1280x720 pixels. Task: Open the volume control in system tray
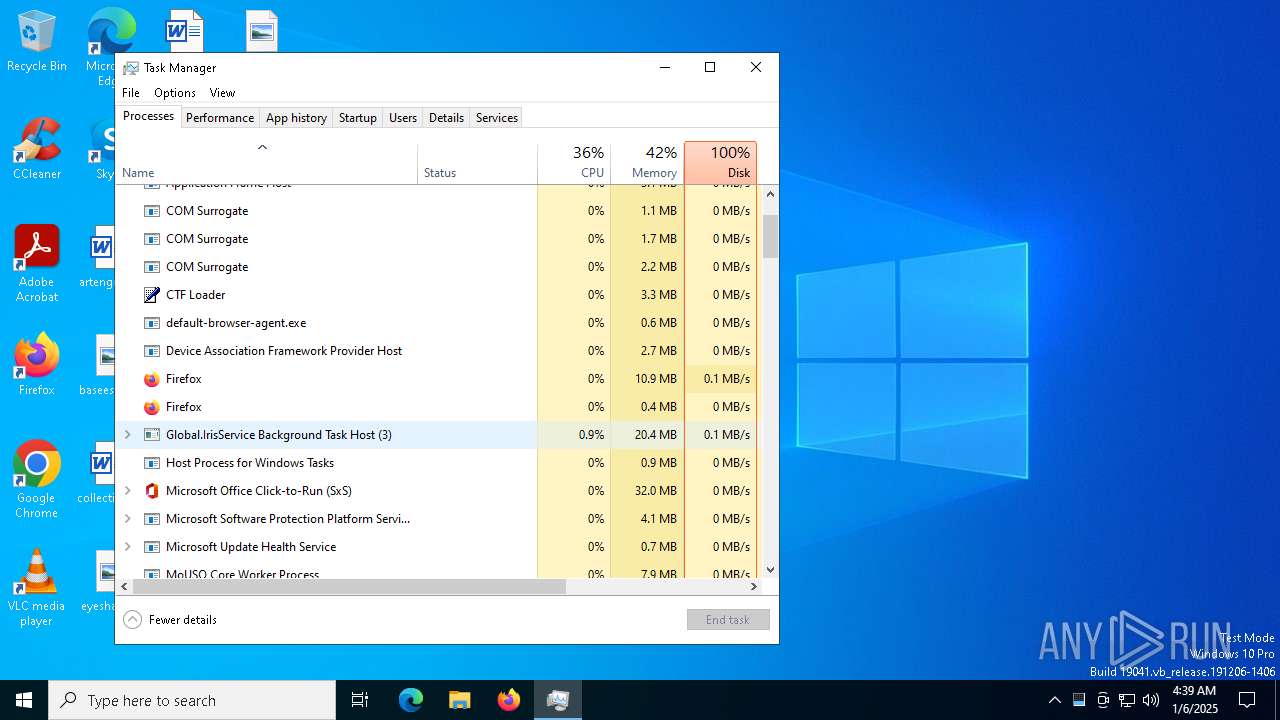(1151, 700)
